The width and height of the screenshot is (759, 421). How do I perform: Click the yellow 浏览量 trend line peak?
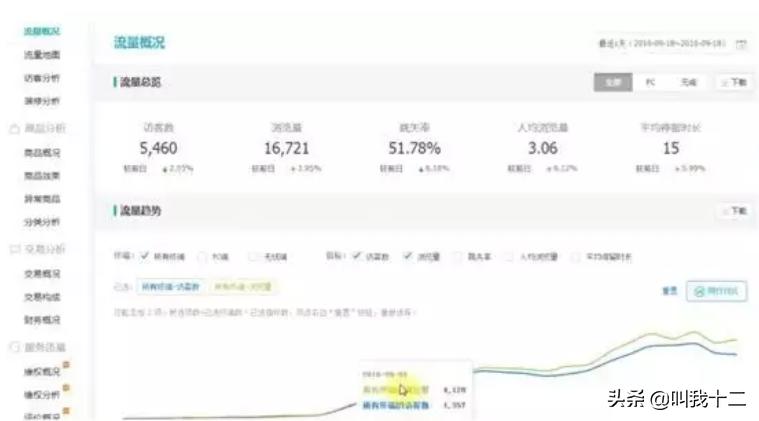click(x=695, y=333)
